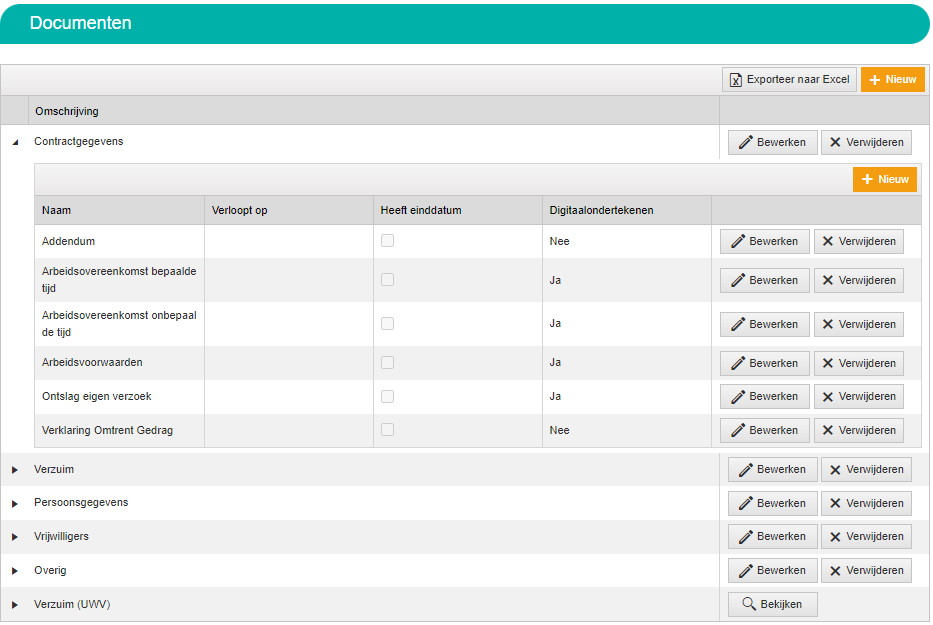Click the plus icon on top Nieuw button
Viewport: 933px width, 625px height.
(x=874, y=80)
